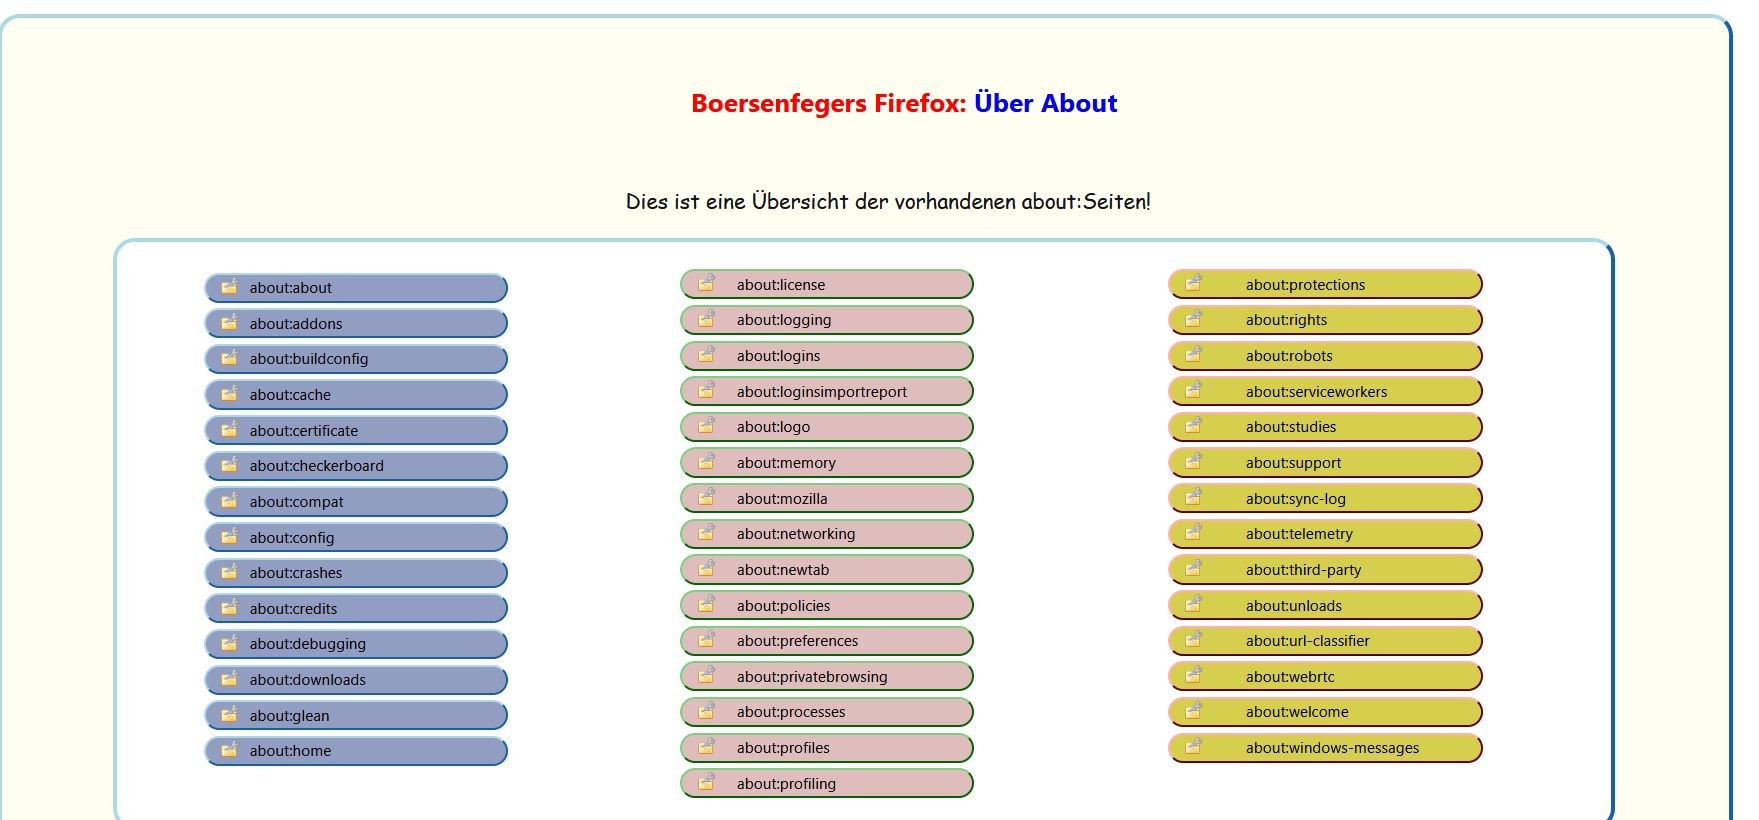Click the folder icon beside about:windows-messages
Image resolution: width=1759 pixels, height=820 pixels.
(x=1193, y=747)
